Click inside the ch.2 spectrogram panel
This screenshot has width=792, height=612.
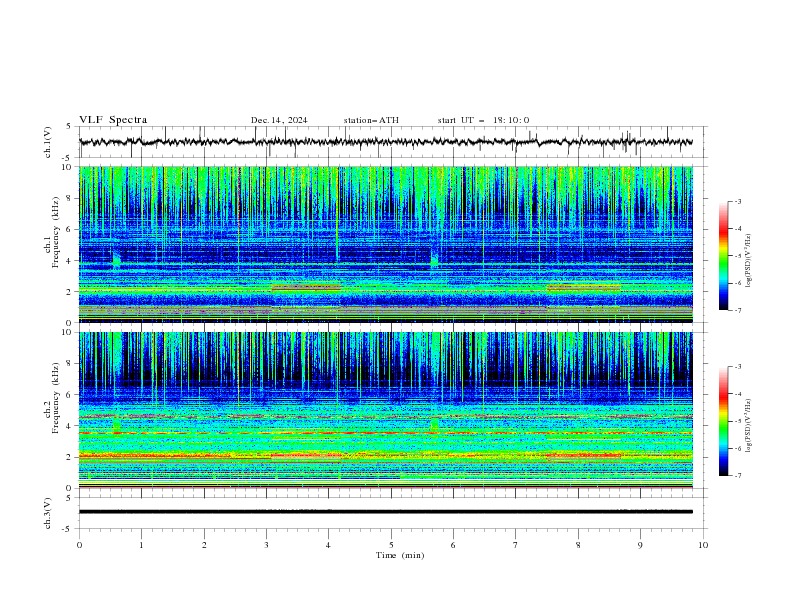point(385,410)
